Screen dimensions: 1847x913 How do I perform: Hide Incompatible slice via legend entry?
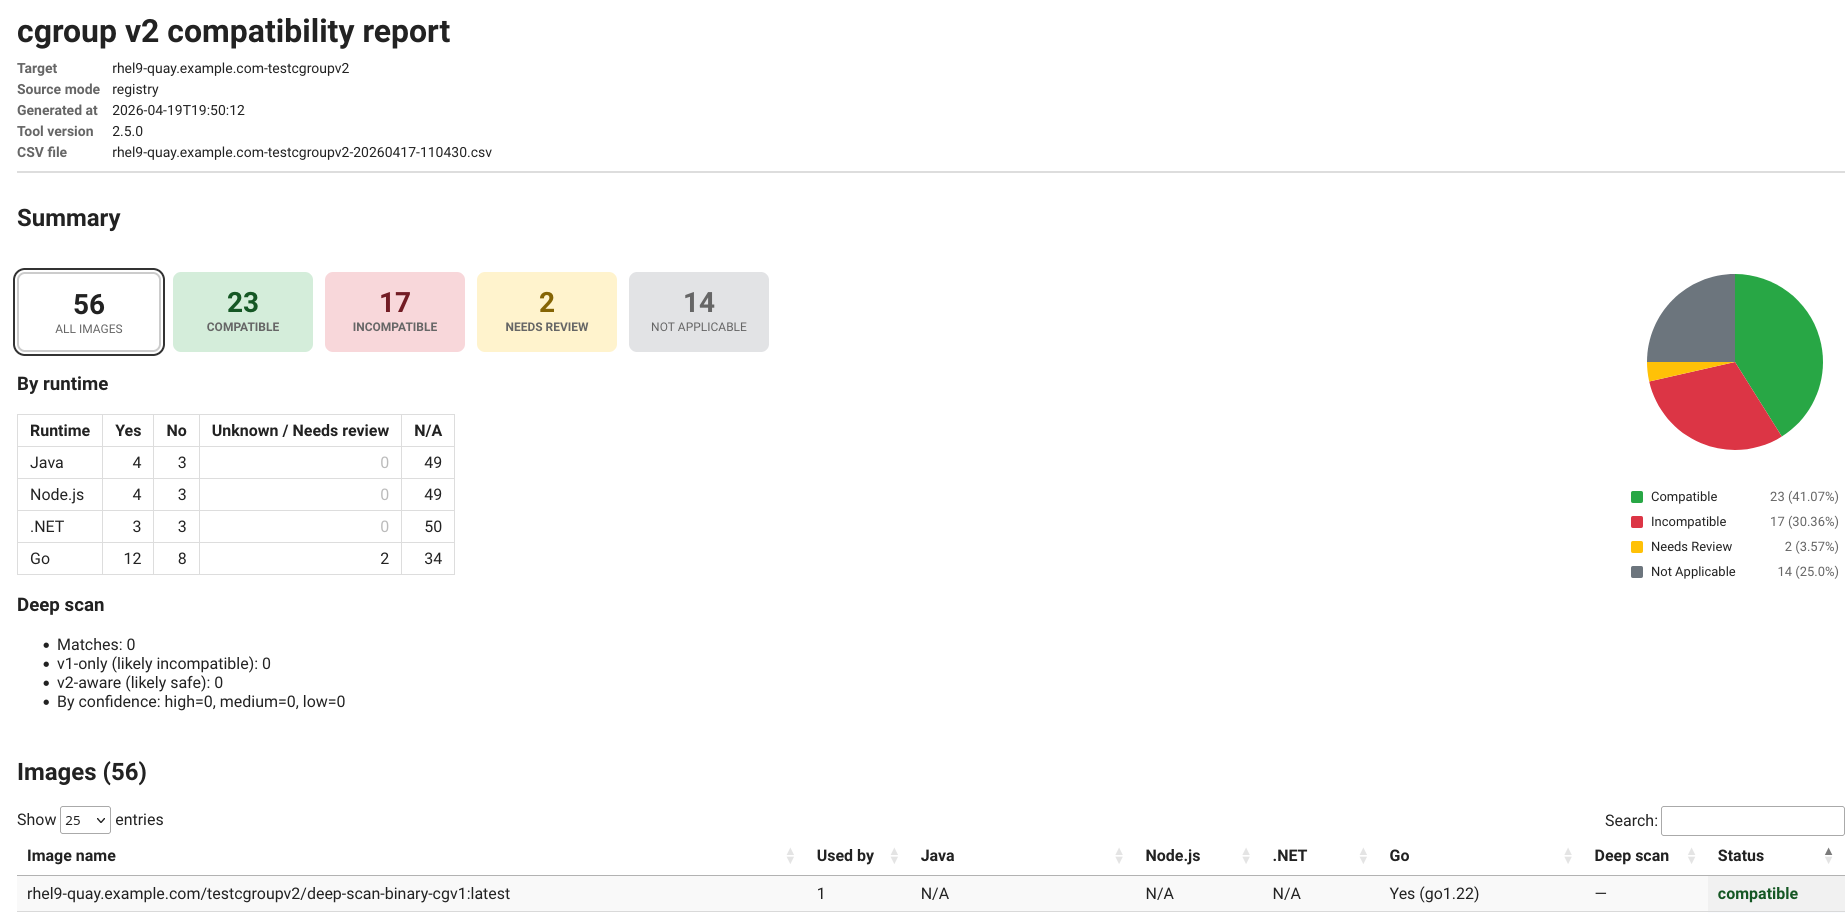(x=1688, y=521)
